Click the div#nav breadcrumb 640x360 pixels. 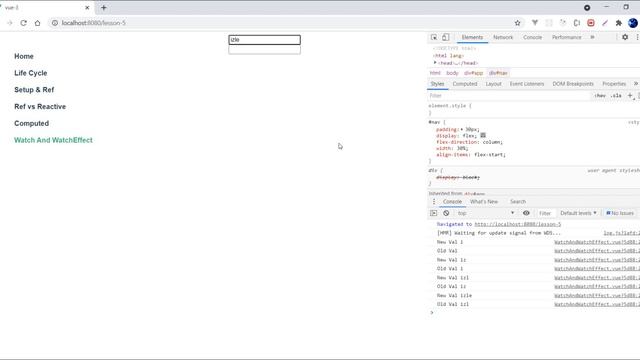click(498, 73)
